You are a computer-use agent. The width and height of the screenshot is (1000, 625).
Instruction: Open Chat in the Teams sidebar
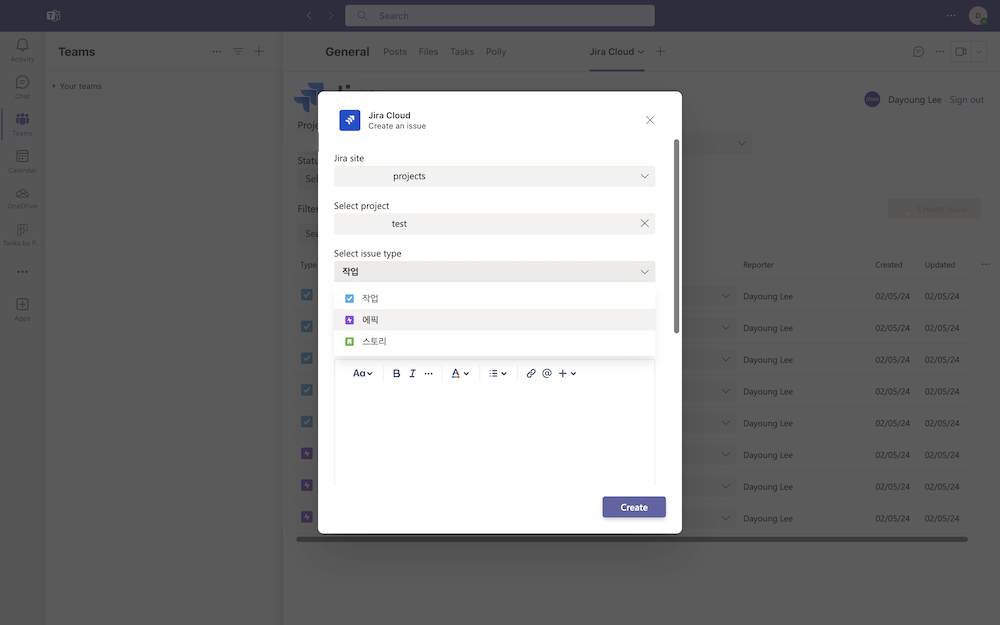click(x=22, y=87)
